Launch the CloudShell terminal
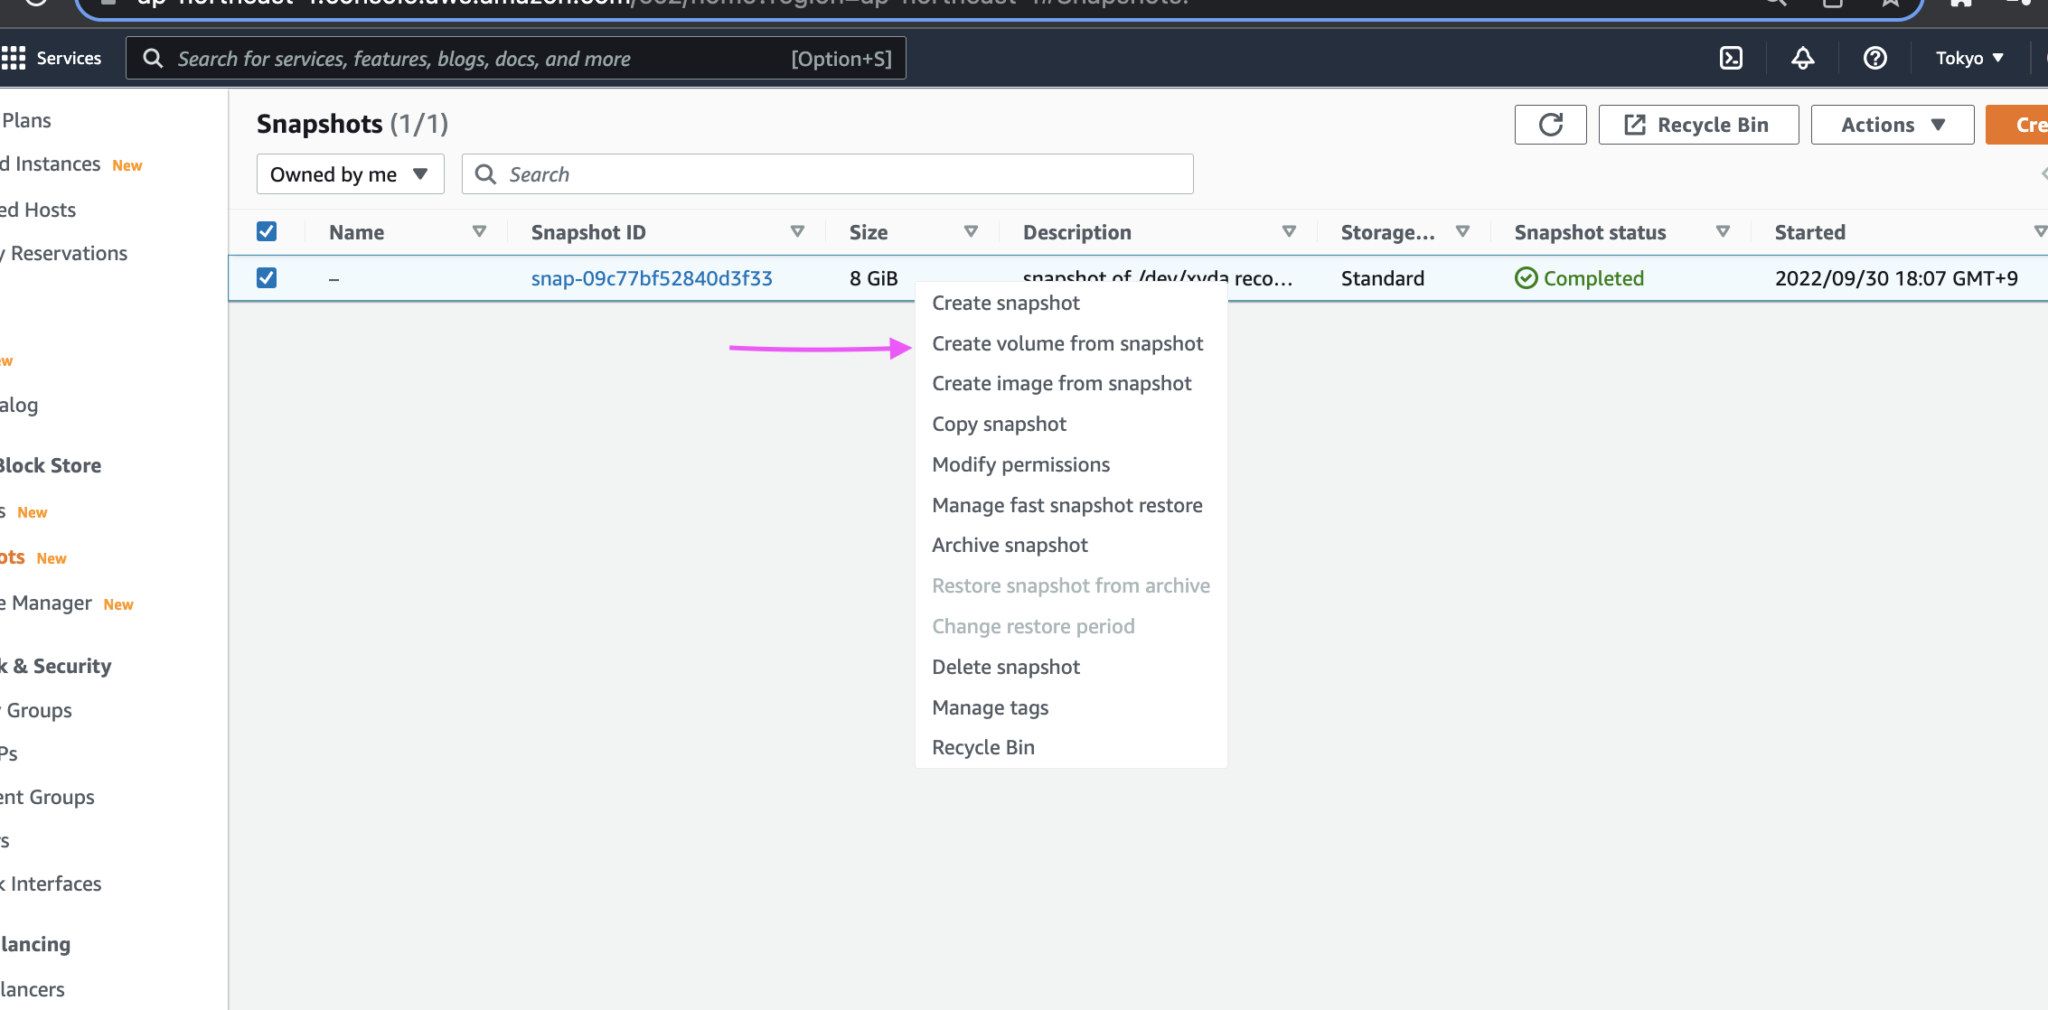The height and width of the screenshot is (1010, 2048). tap(1731, 58)
